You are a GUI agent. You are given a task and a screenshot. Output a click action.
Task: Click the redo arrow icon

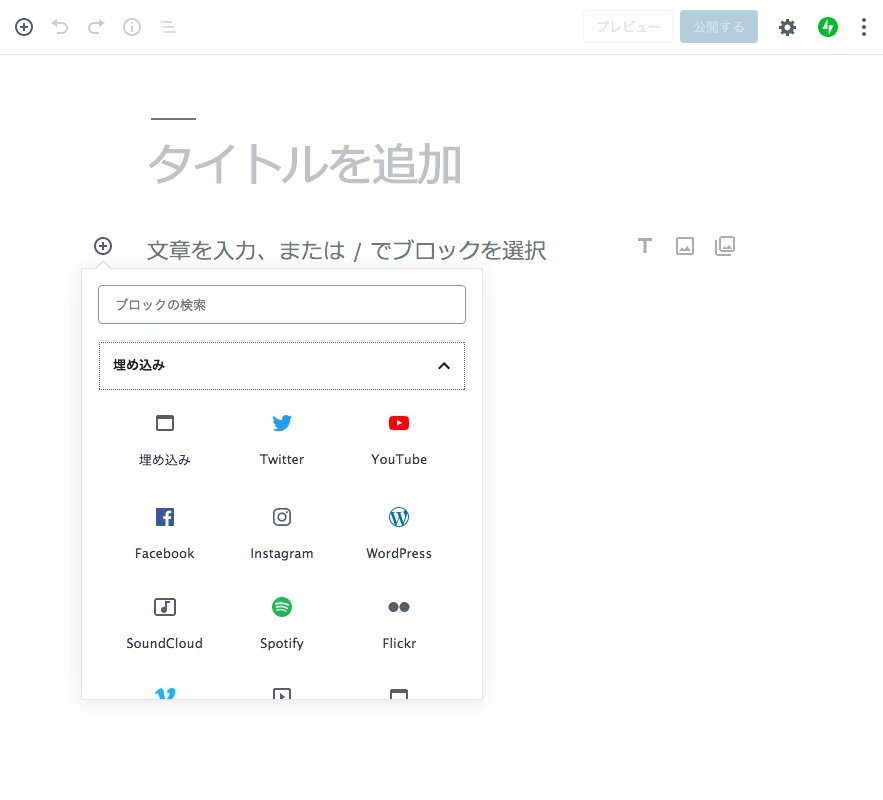(x=96, y=27)
